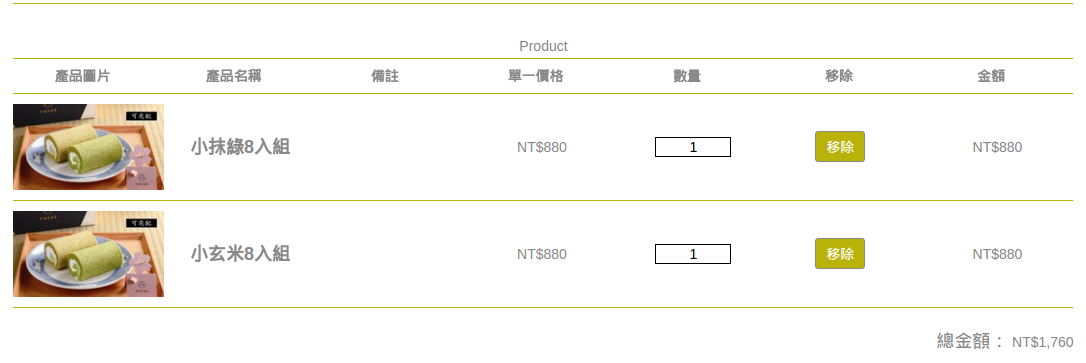Image resolution: width=1086 pixels, height=363 pixels.
Task: Focus the quantity field for 小玄米8入組
Action: tap(693, 254)
